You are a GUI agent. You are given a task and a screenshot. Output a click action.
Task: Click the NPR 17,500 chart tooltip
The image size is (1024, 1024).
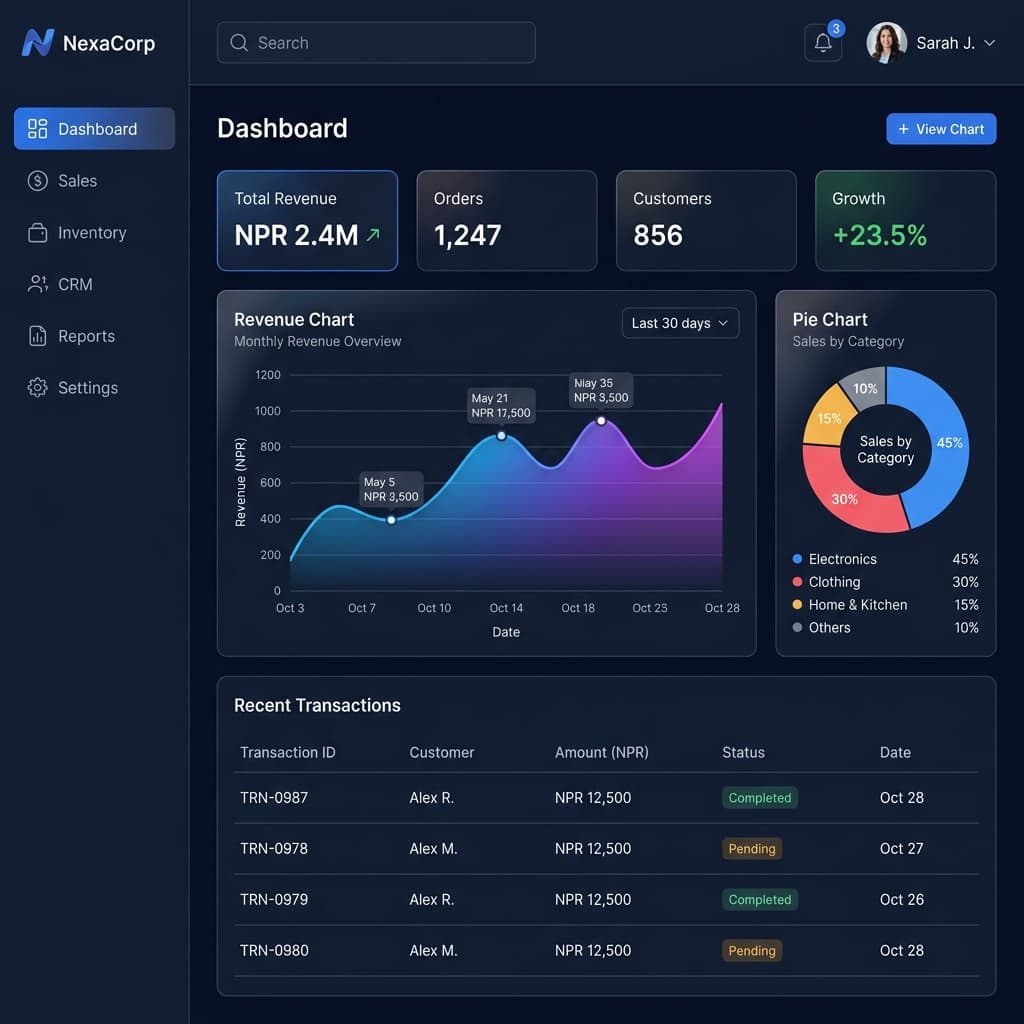[501, 406]
